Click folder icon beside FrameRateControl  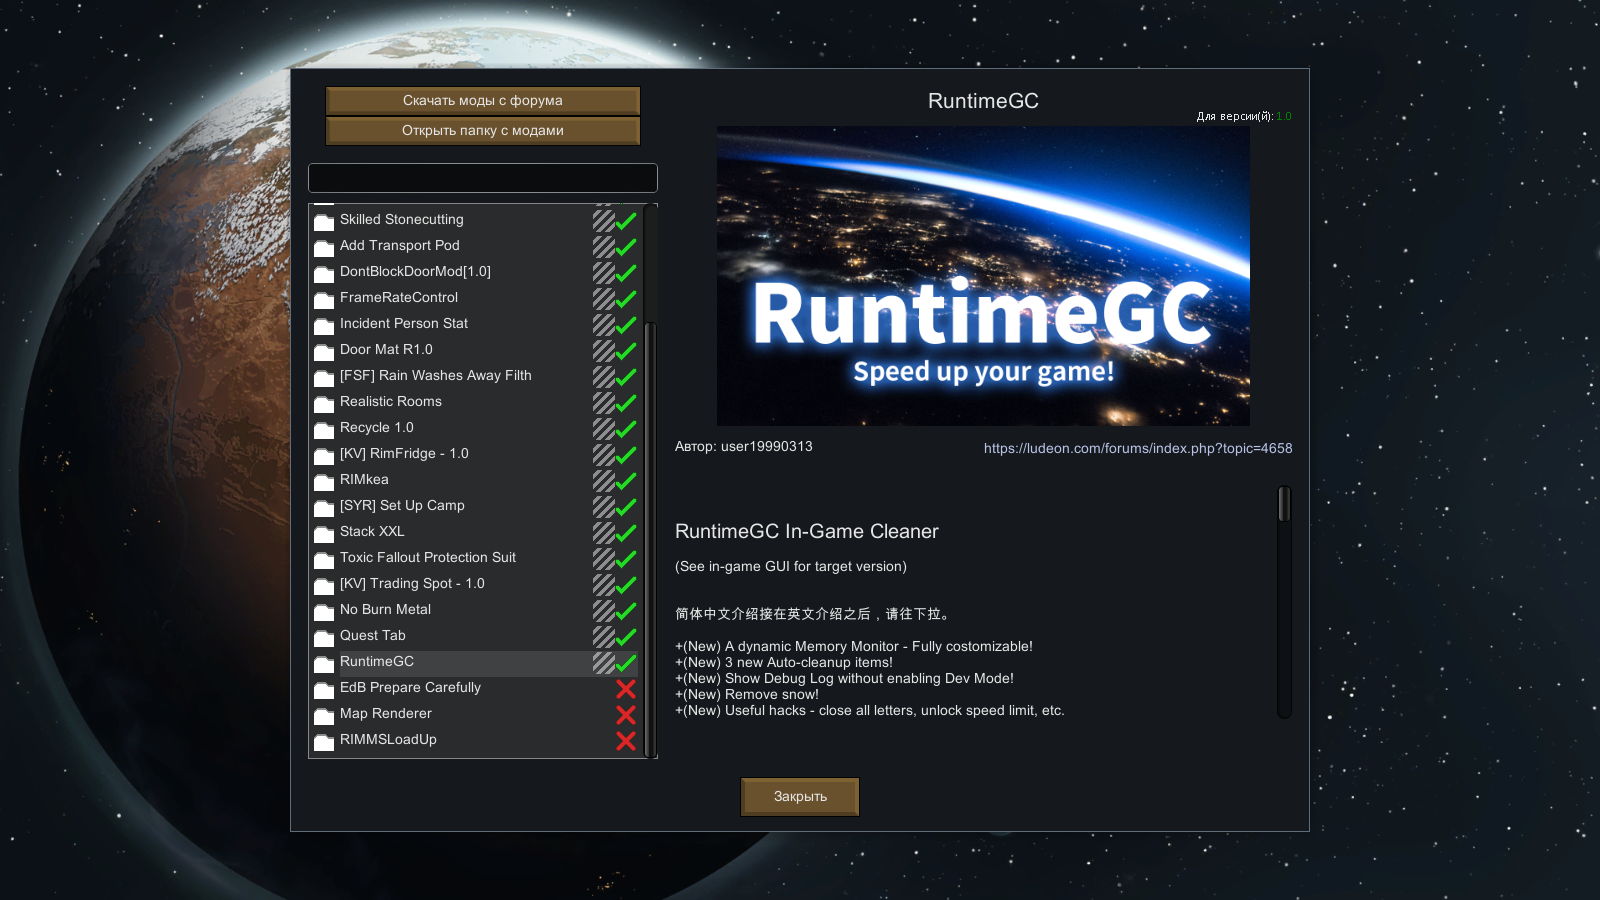(324, 299)
